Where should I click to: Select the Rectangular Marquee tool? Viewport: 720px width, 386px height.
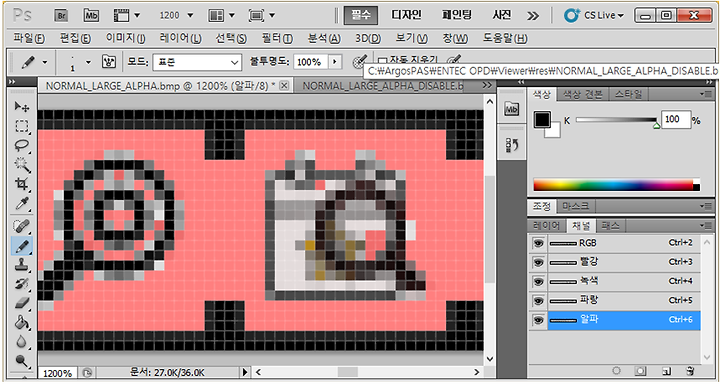pyautogui.click(x=22, y=126)
